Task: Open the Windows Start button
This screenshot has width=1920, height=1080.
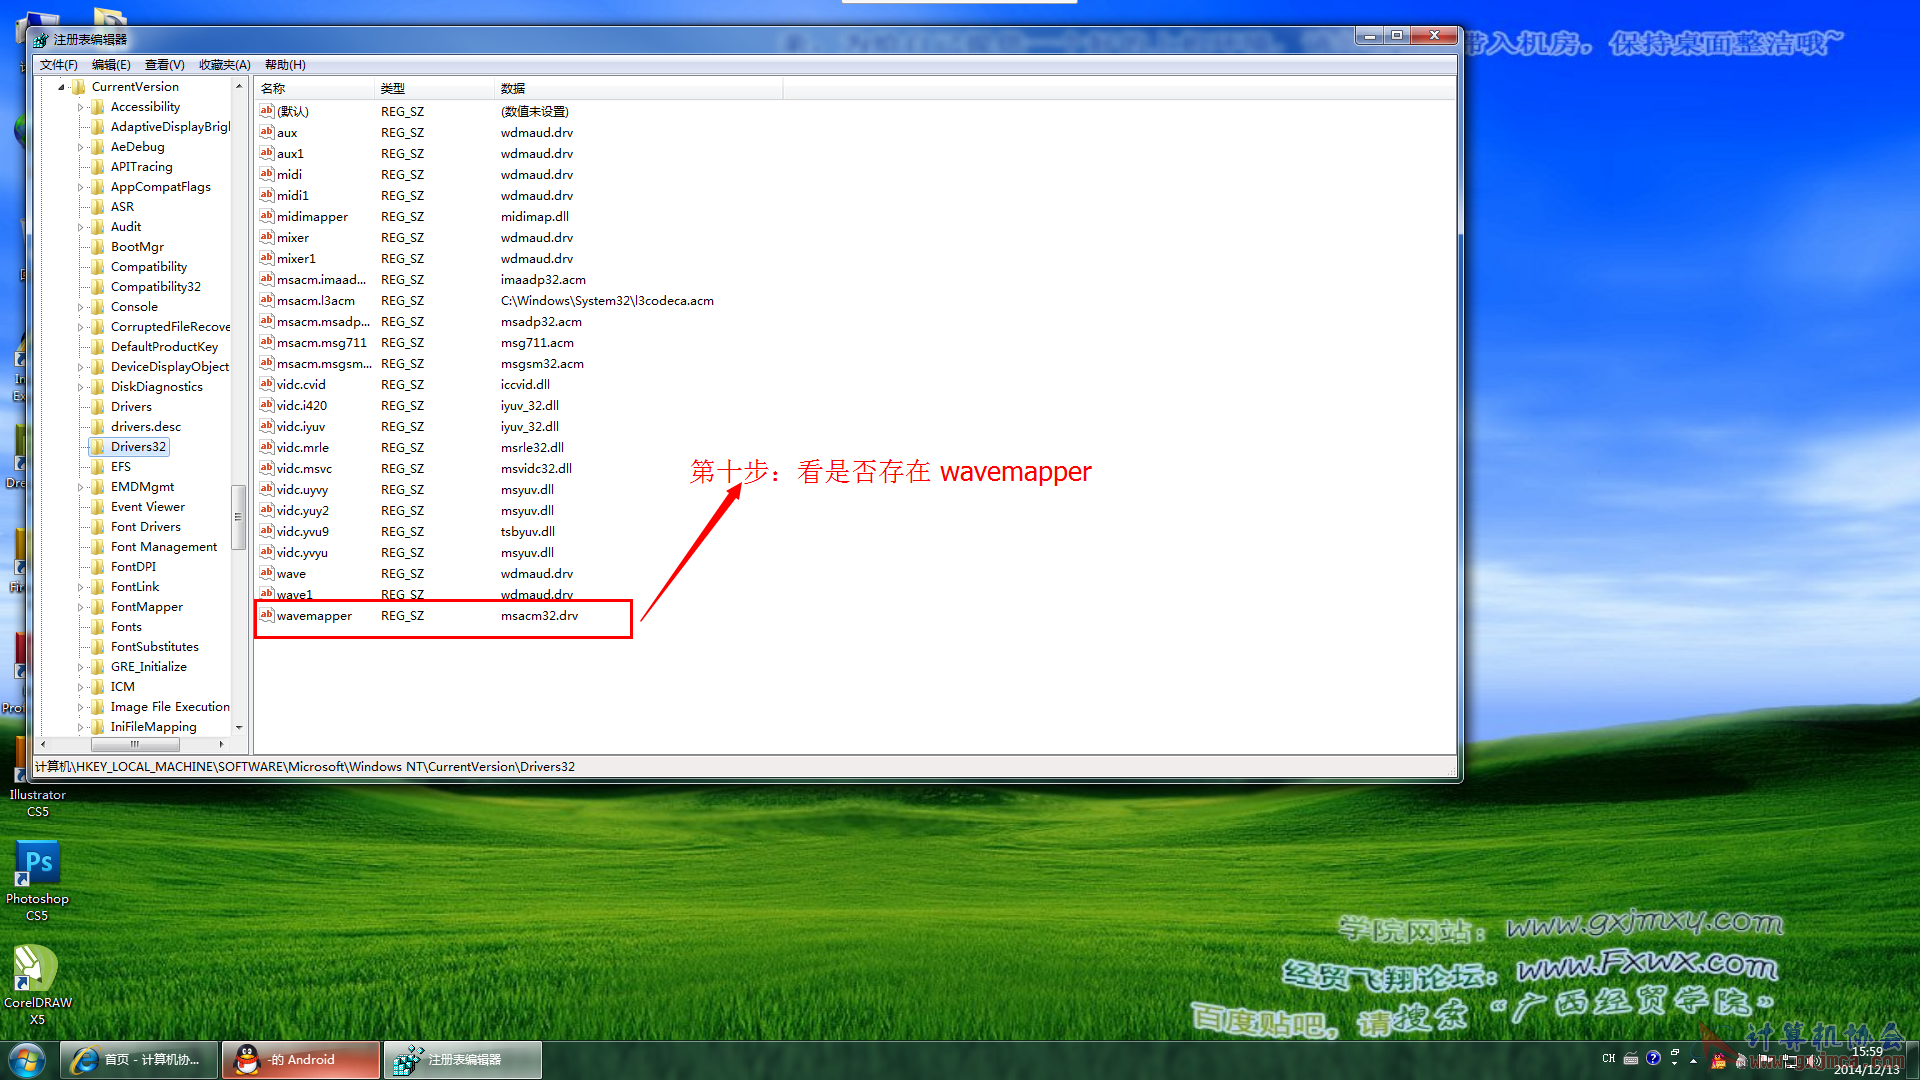Action: [x=27, y=1060]
